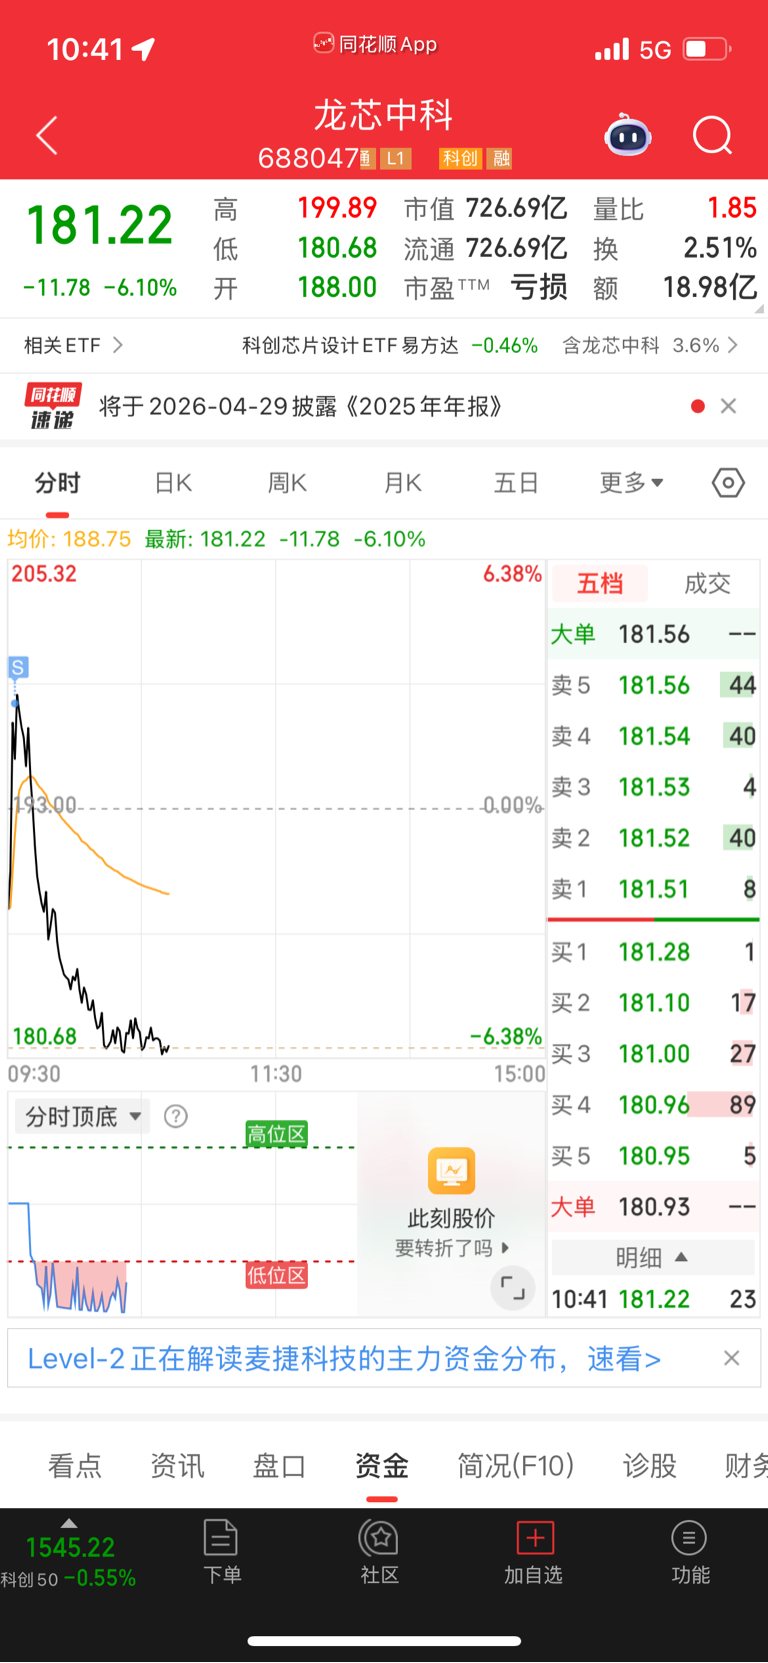Expand the 更多 chart period dropdown

click(631, 483)
